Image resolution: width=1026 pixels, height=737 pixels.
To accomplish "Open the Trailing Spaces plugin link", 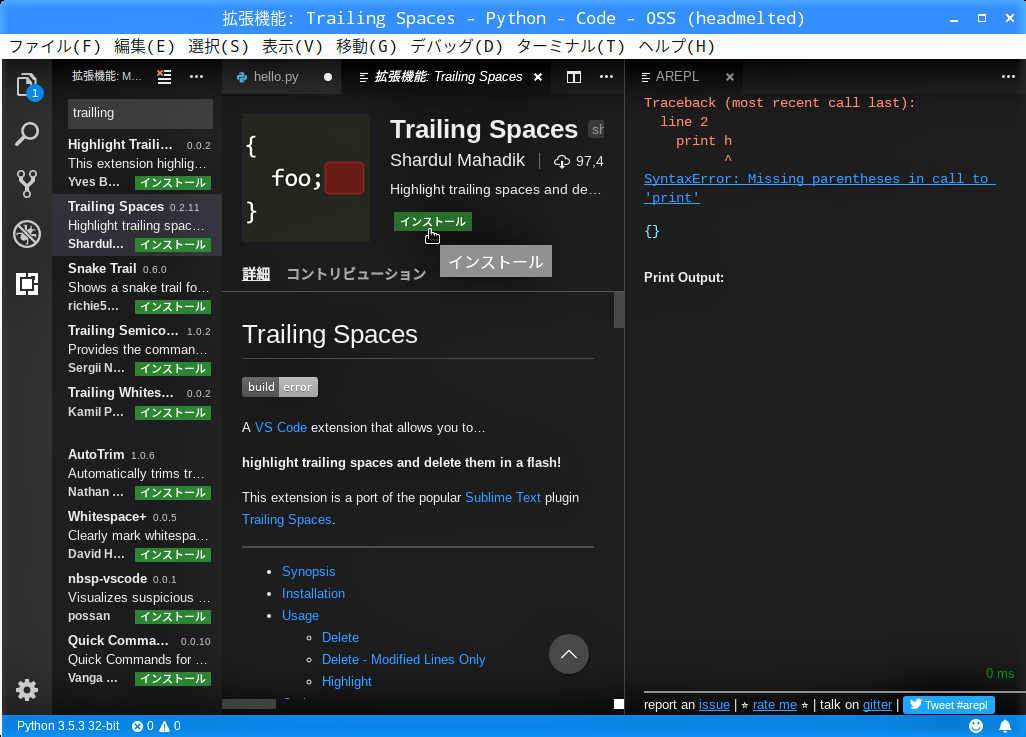I will pyautogui.click(x=287, y=520).
